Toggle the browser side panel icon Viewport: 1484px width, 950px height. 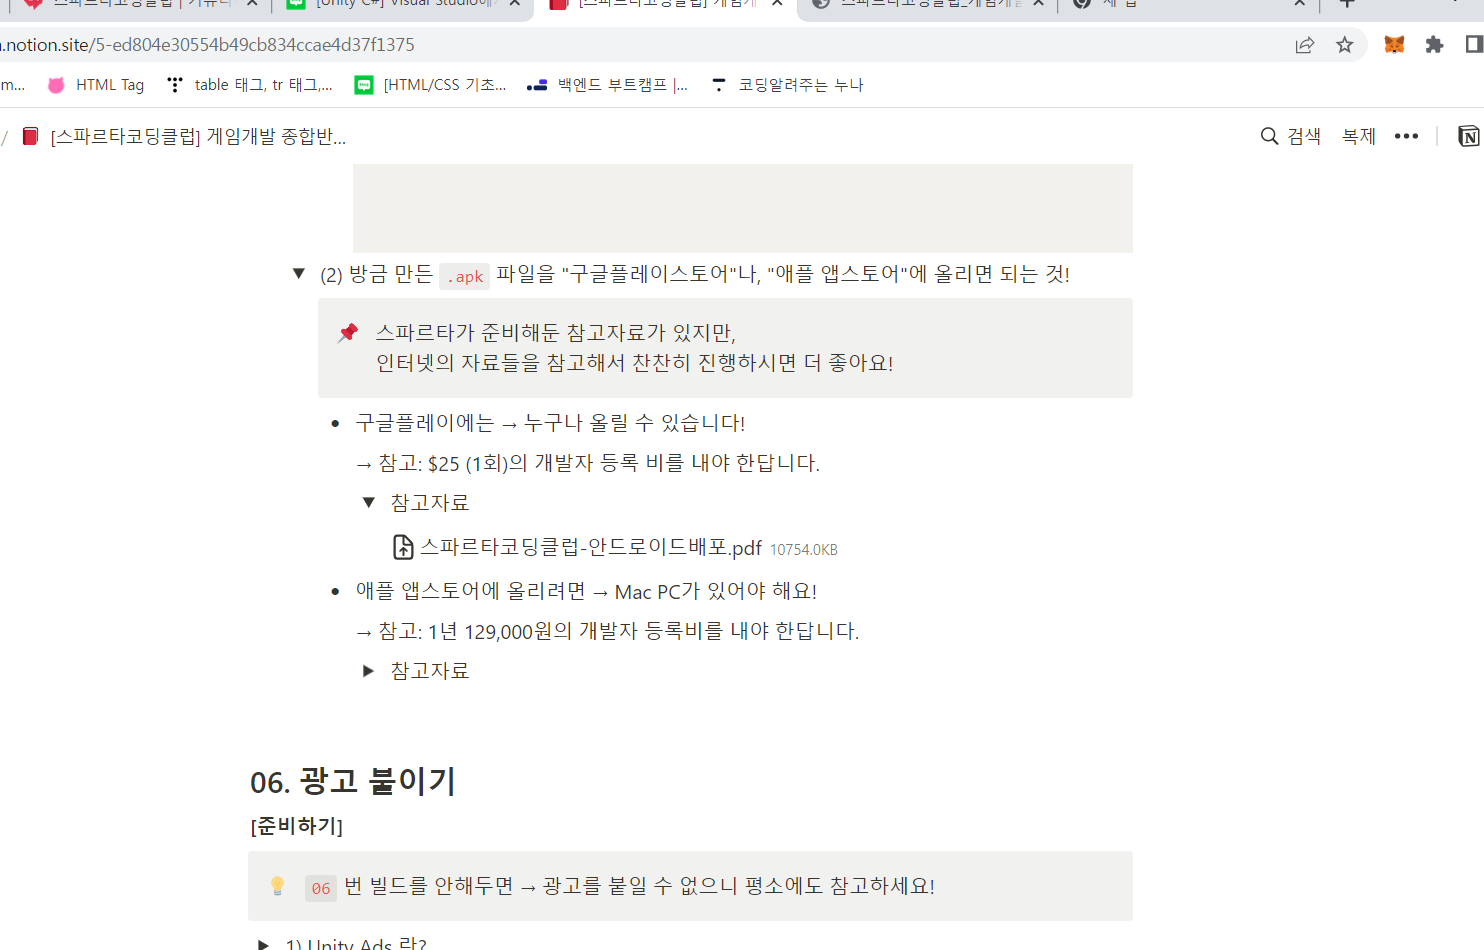tap(1473, 45)
